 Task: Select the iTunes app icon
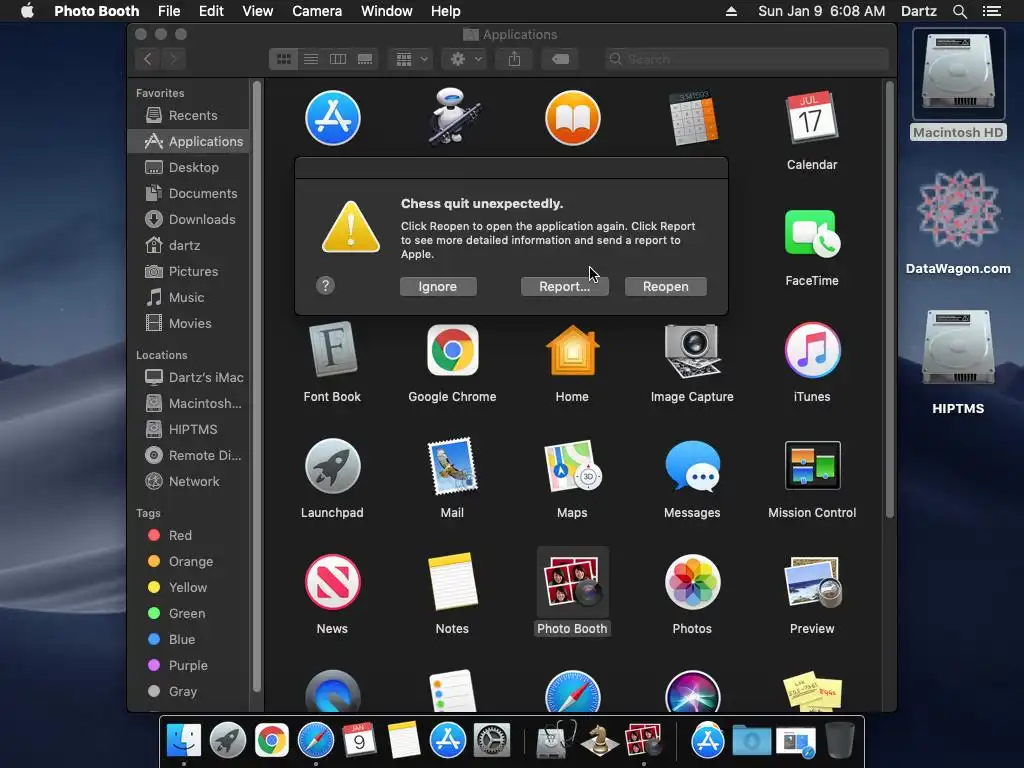coord(812,350)
